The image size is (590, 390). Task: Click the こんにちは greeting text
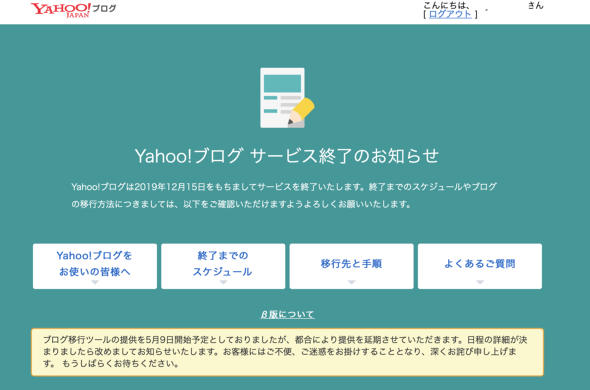pyautogui.click(x=446, y=5)
